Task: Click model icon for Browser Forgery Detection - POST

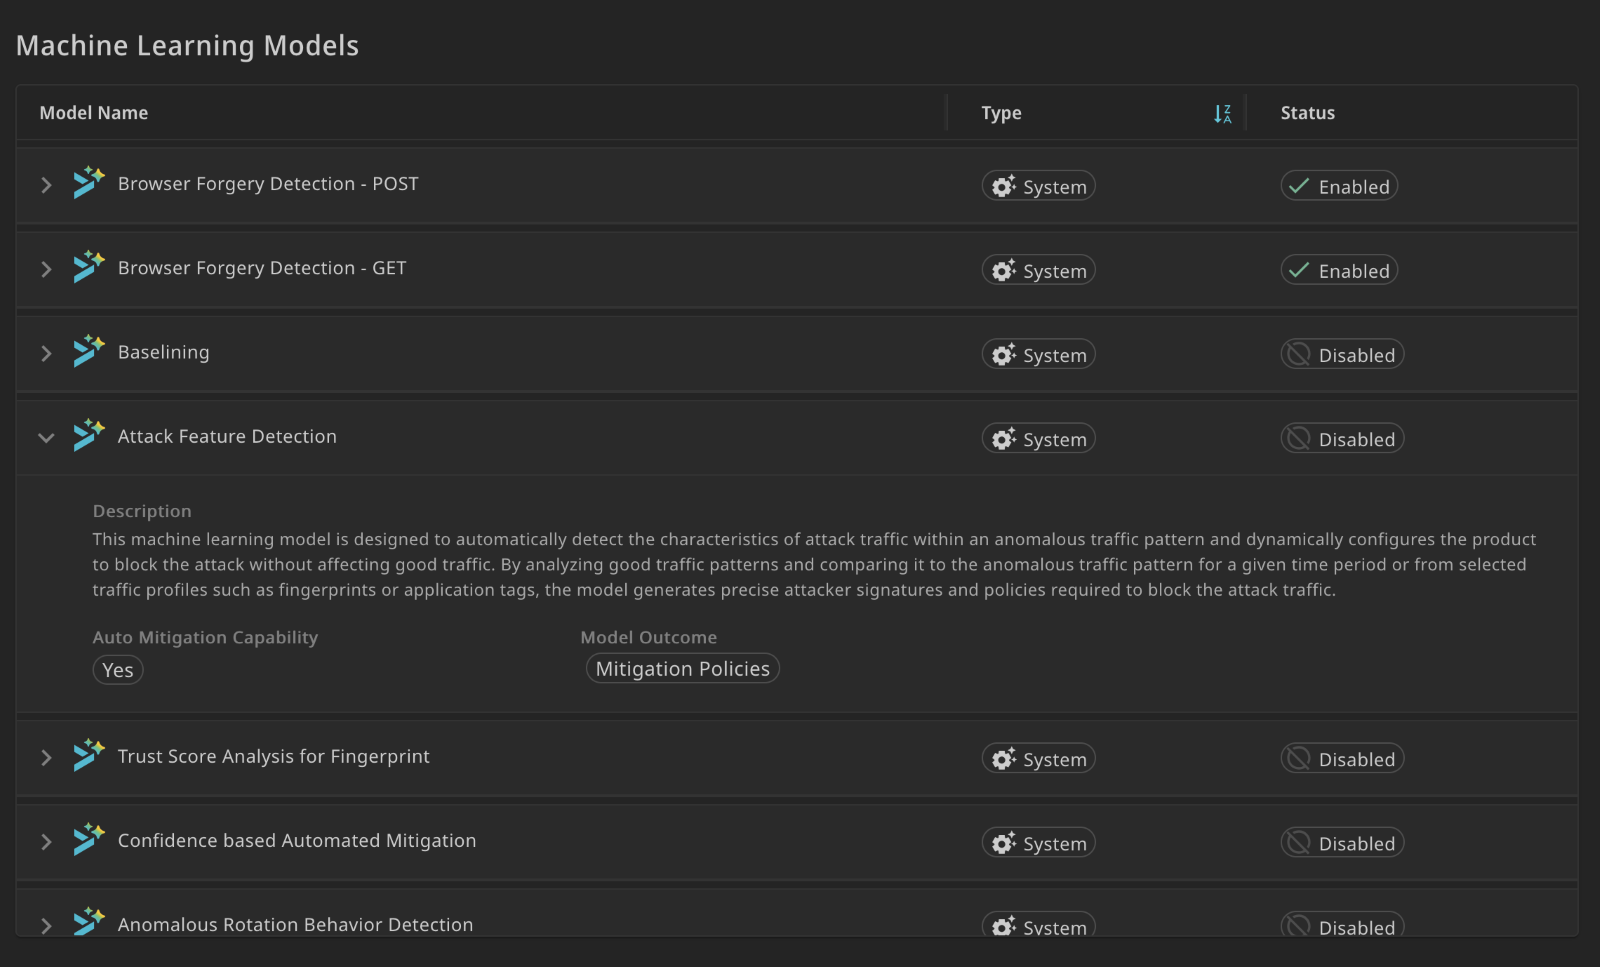Action: point(88,183)
